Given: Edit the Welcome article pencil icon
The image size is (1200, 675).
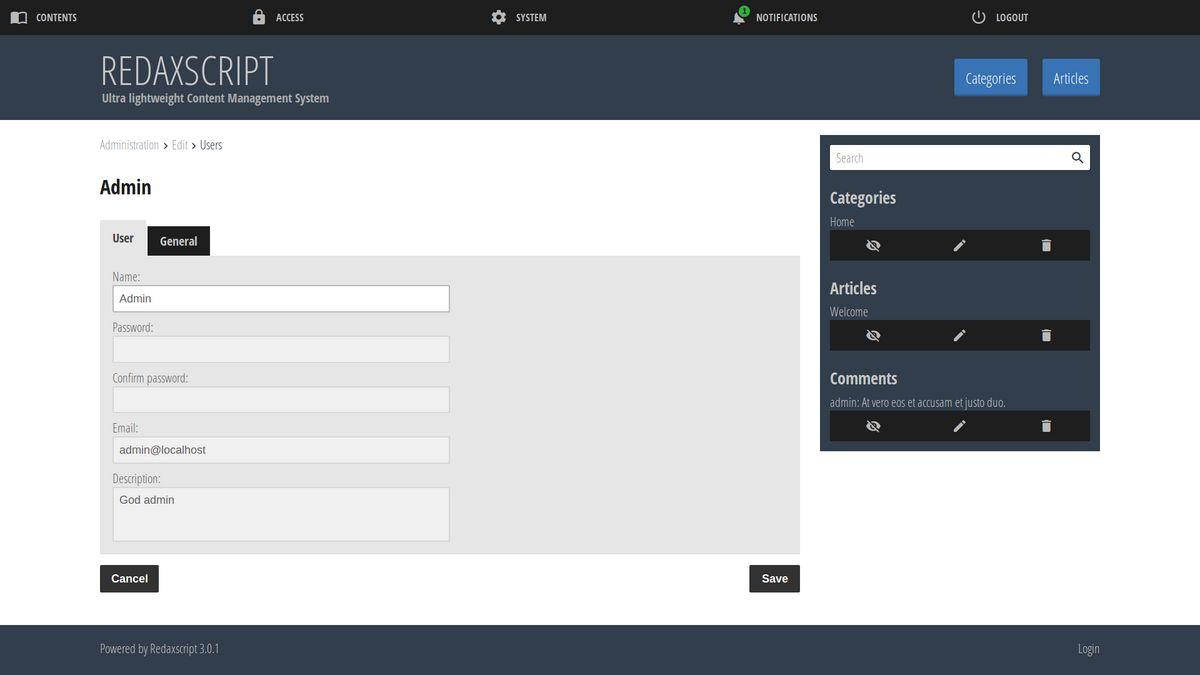Looking at the screenshot, I should point(959,336).
